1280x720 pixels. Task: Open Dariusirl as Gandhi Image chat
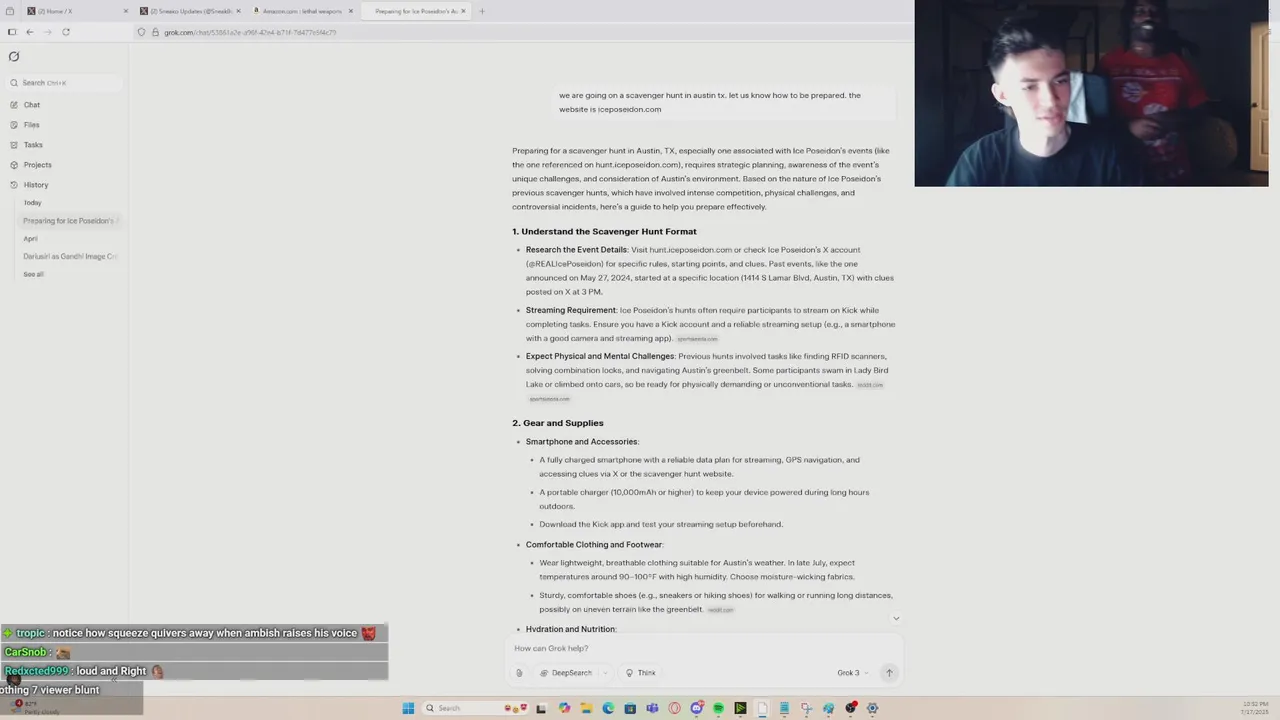[70, 257]
